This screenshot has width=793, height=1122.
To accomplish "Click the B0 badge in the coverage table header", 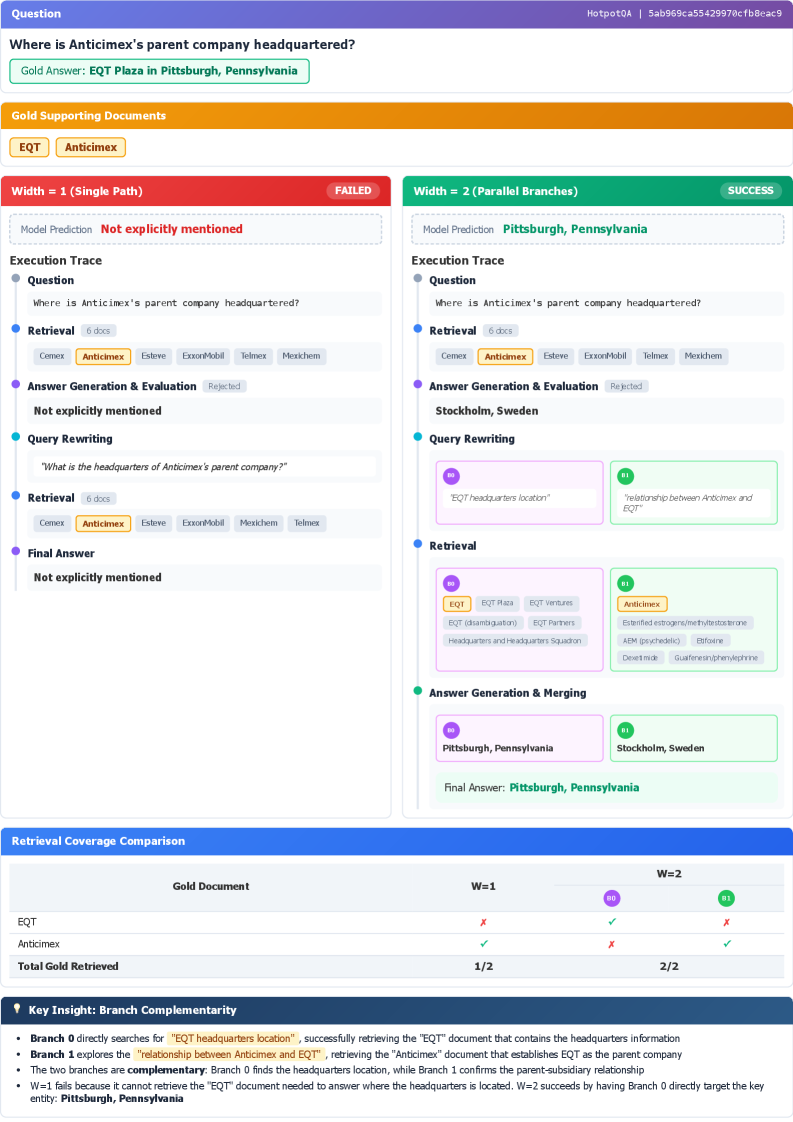I will [611, 898].
